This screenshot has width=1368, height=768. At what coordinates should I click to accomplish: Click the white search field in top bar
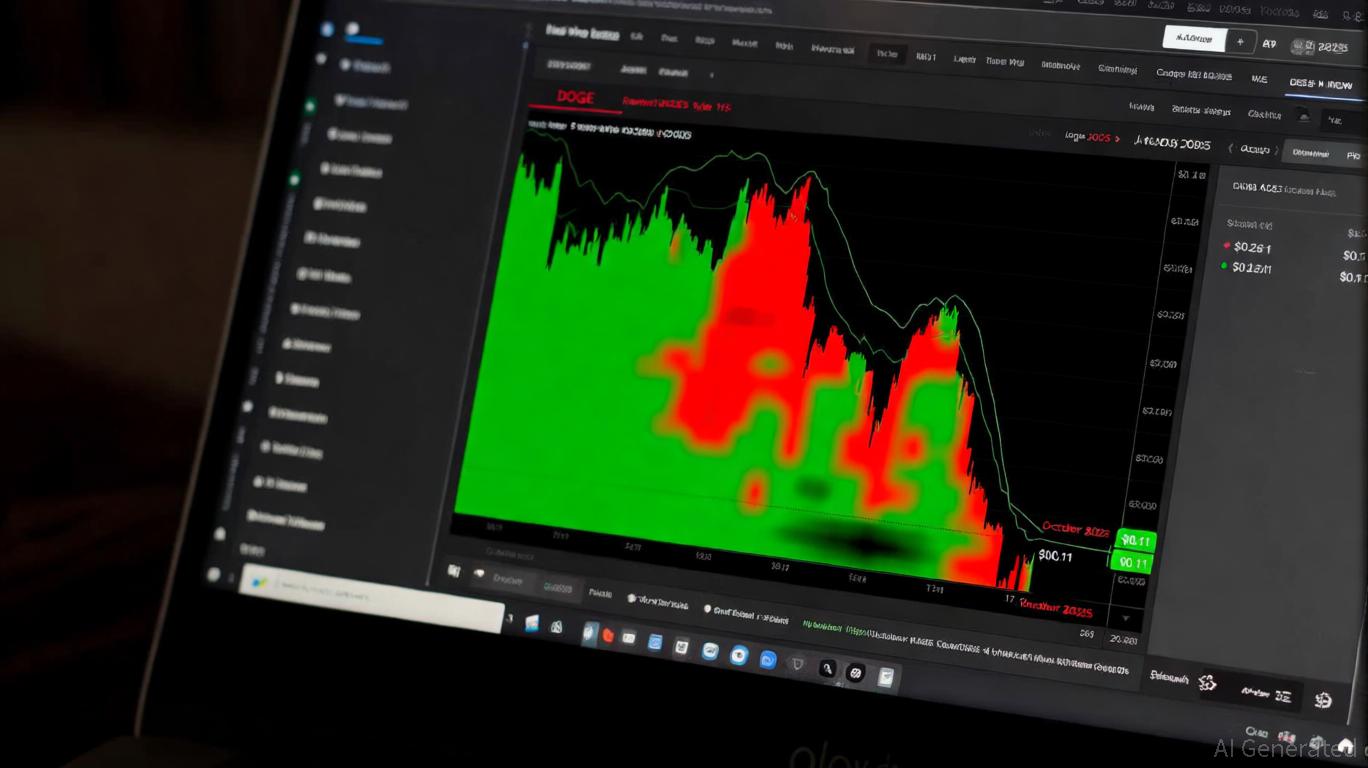coord(1194,39)
